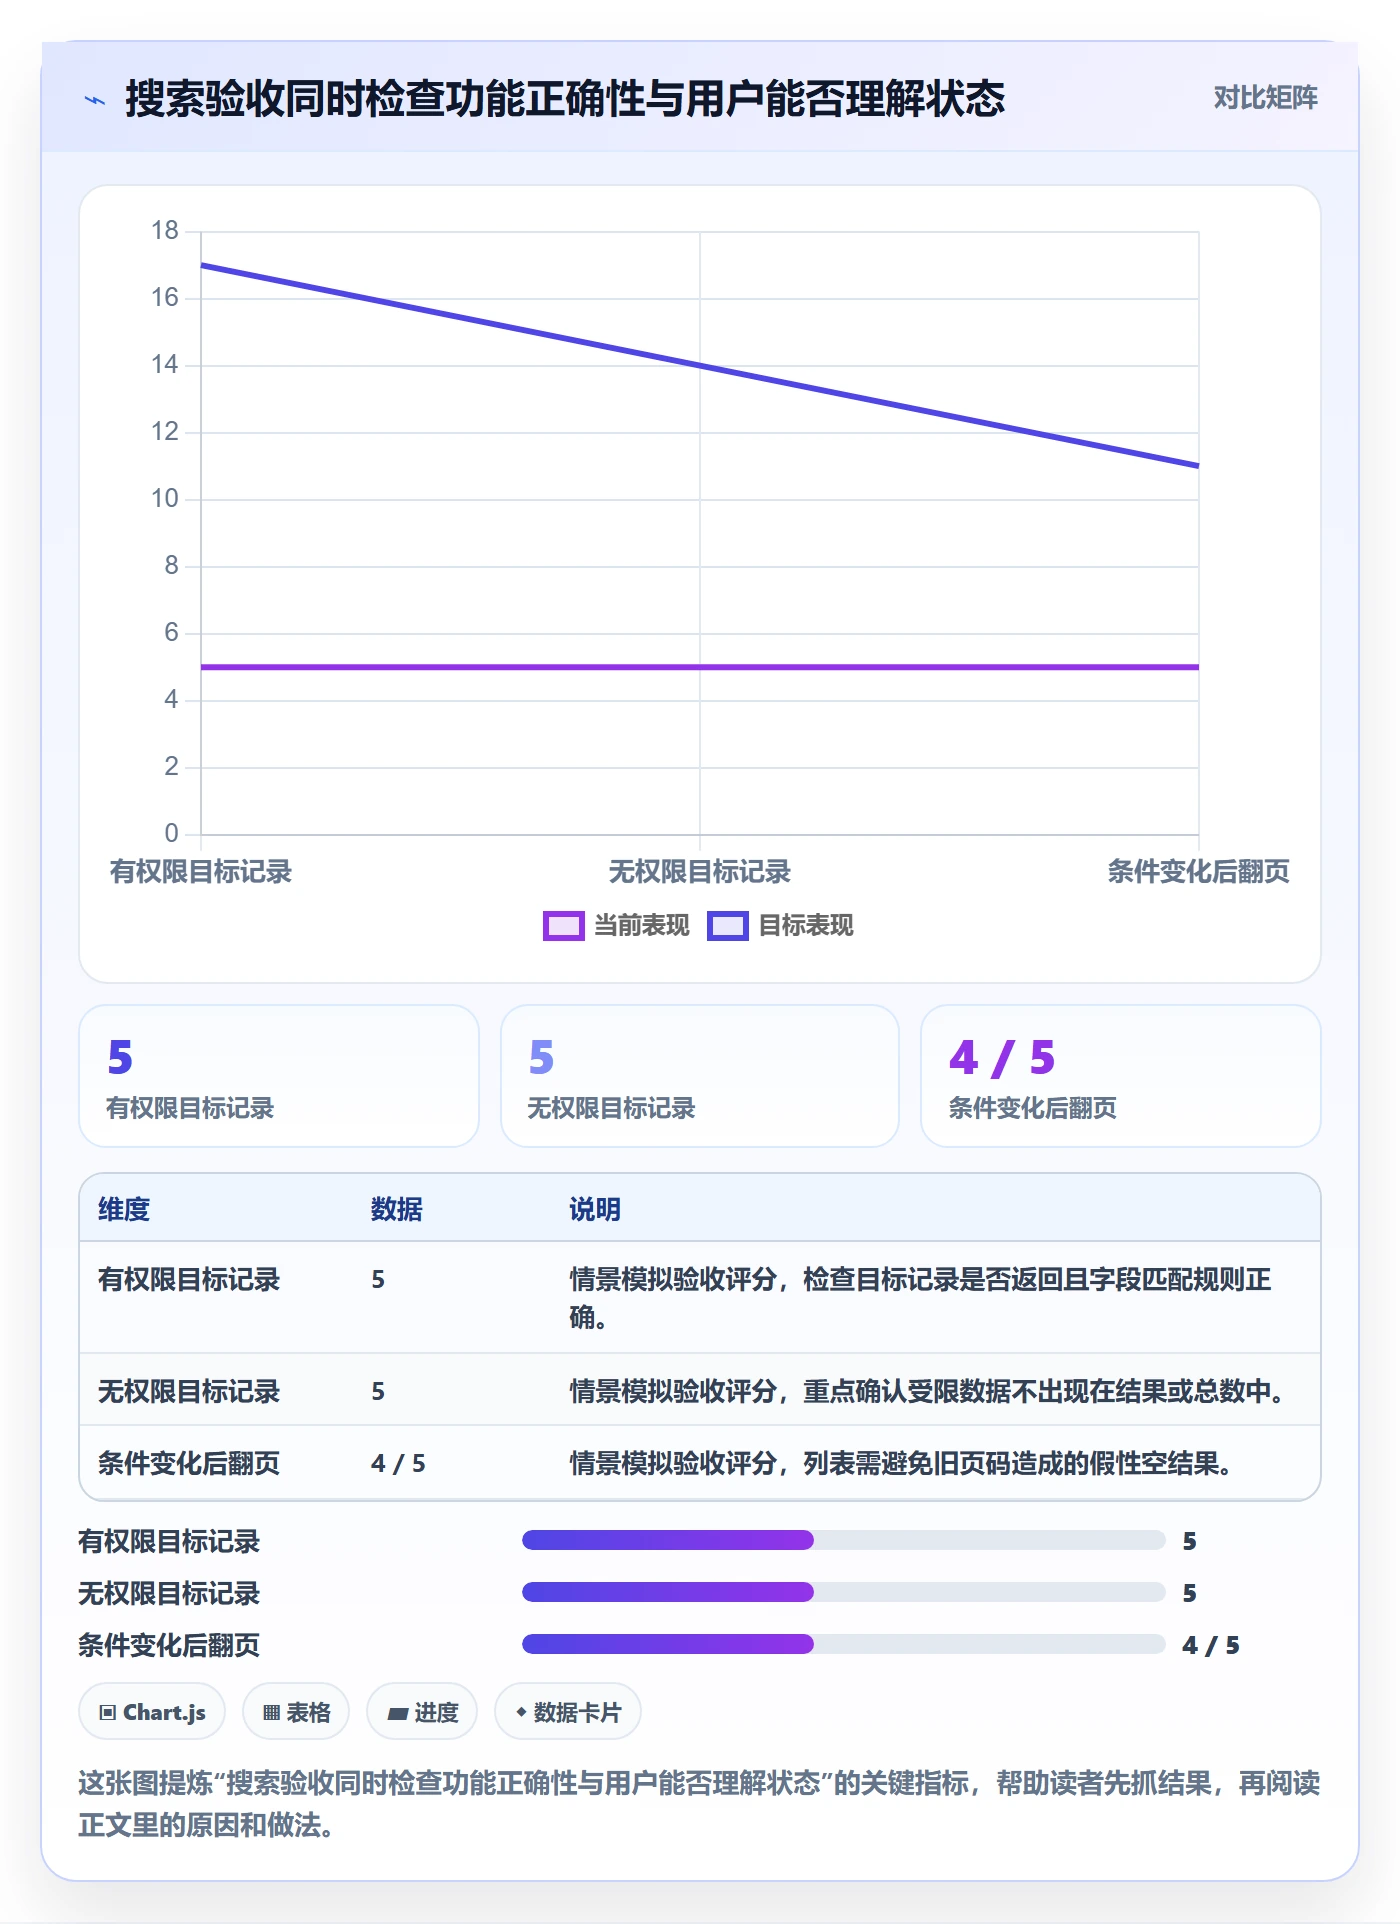This screenshot has height=1924, width=1400.
Task: Click the footer caption starting 这张图提炼
Action: click(699, 1804)
